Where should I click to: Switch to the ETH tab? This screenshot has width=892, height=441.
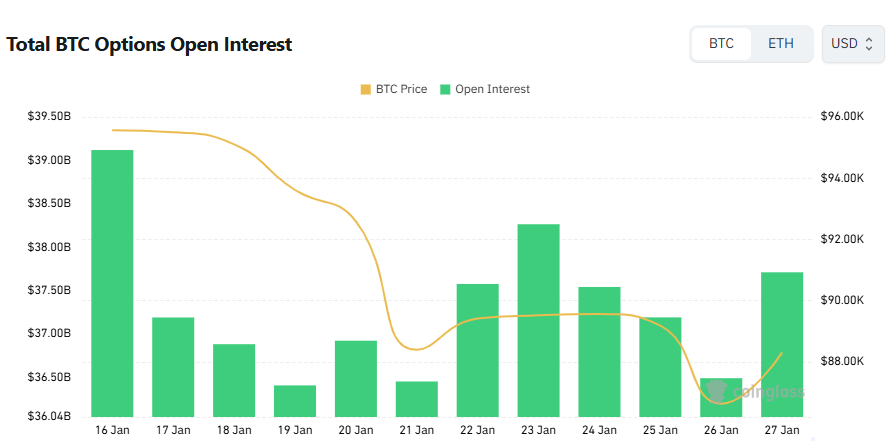coord(781,44)
